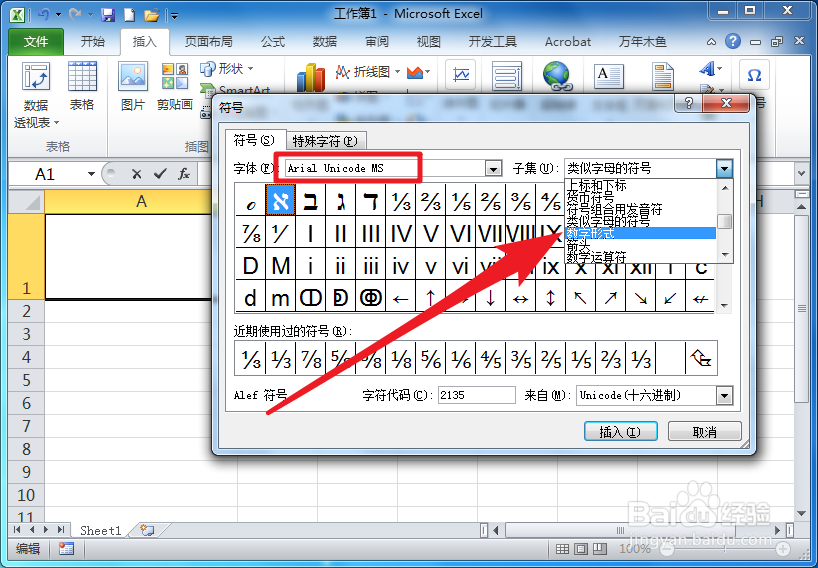This screenshot has width=818, height=568.
Task: Click the Select All corner of the sheet
Action: pos(27,201)
